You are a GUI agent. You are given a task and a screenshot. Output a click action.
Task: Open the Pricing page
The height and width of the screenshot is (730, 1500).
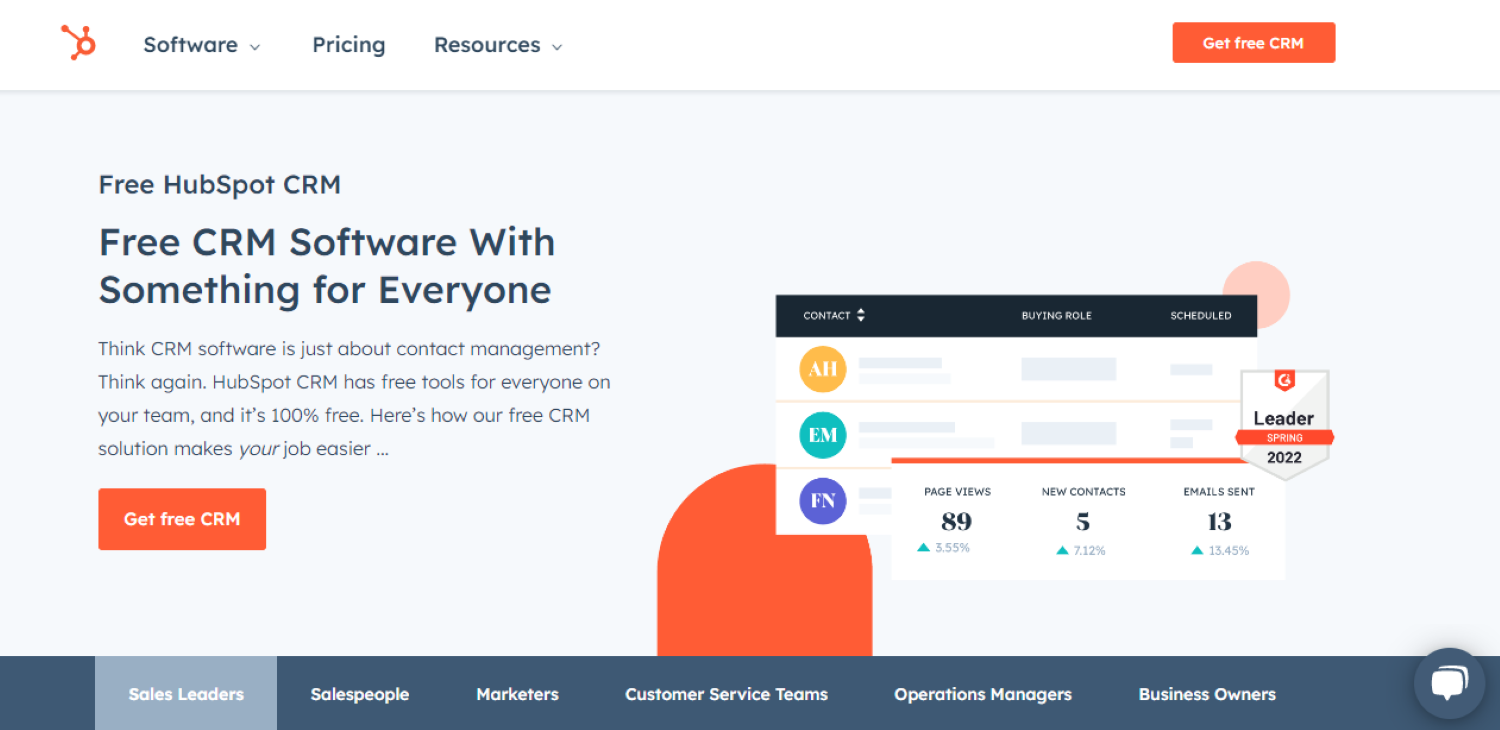[x=348, y=45]
